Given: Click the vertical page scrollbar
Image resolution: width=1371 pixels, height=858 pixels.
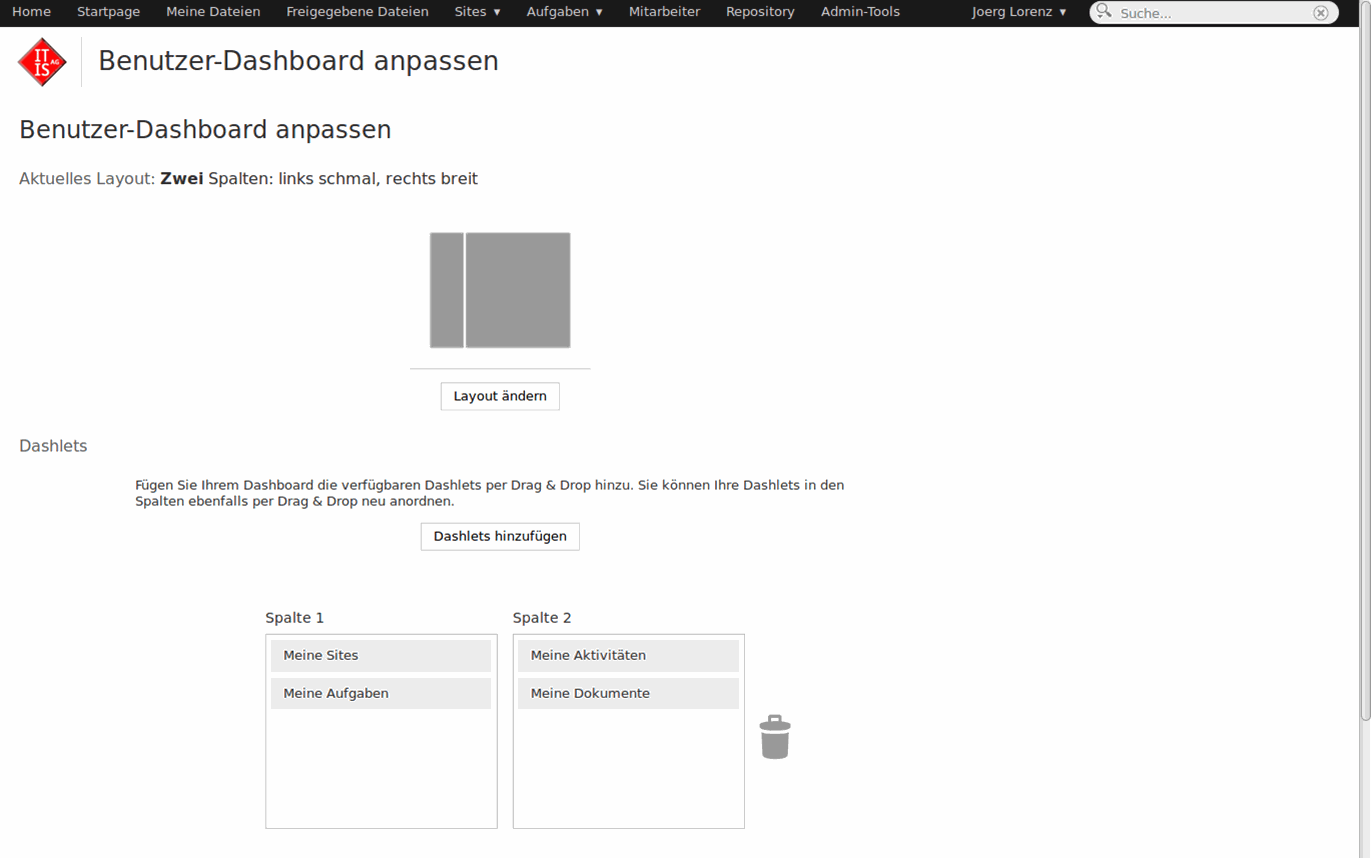Looking at the screenshot, I should click(1365, 360).
